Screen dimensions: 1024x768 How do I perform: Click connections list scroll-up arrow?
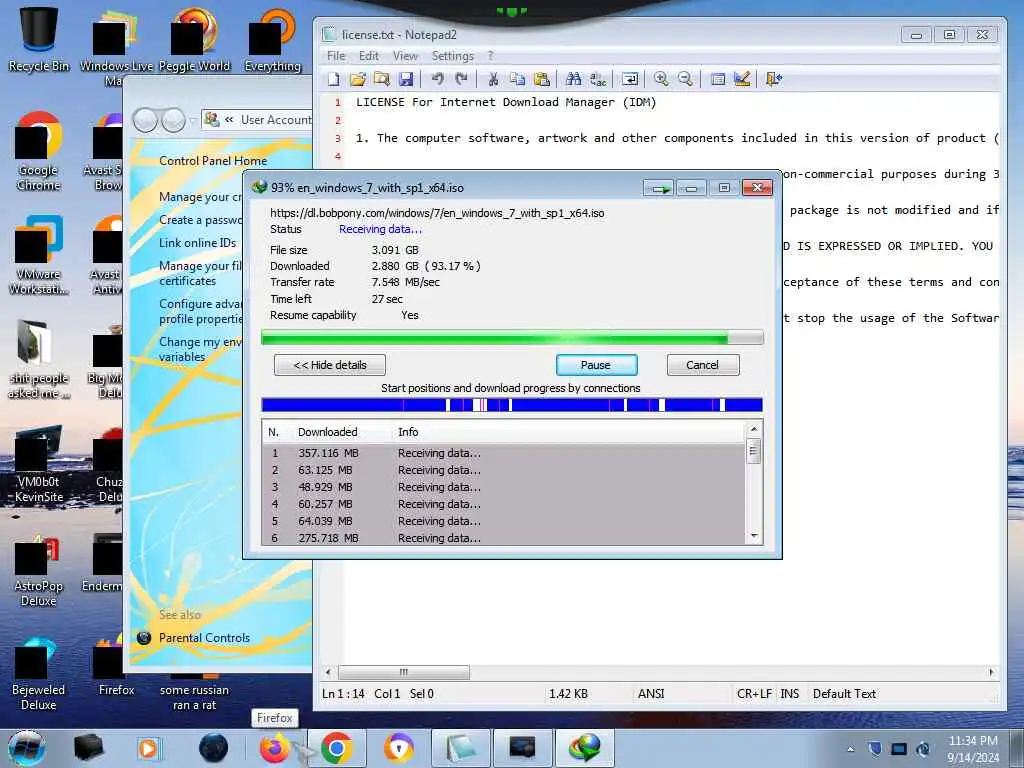point(754,429)
